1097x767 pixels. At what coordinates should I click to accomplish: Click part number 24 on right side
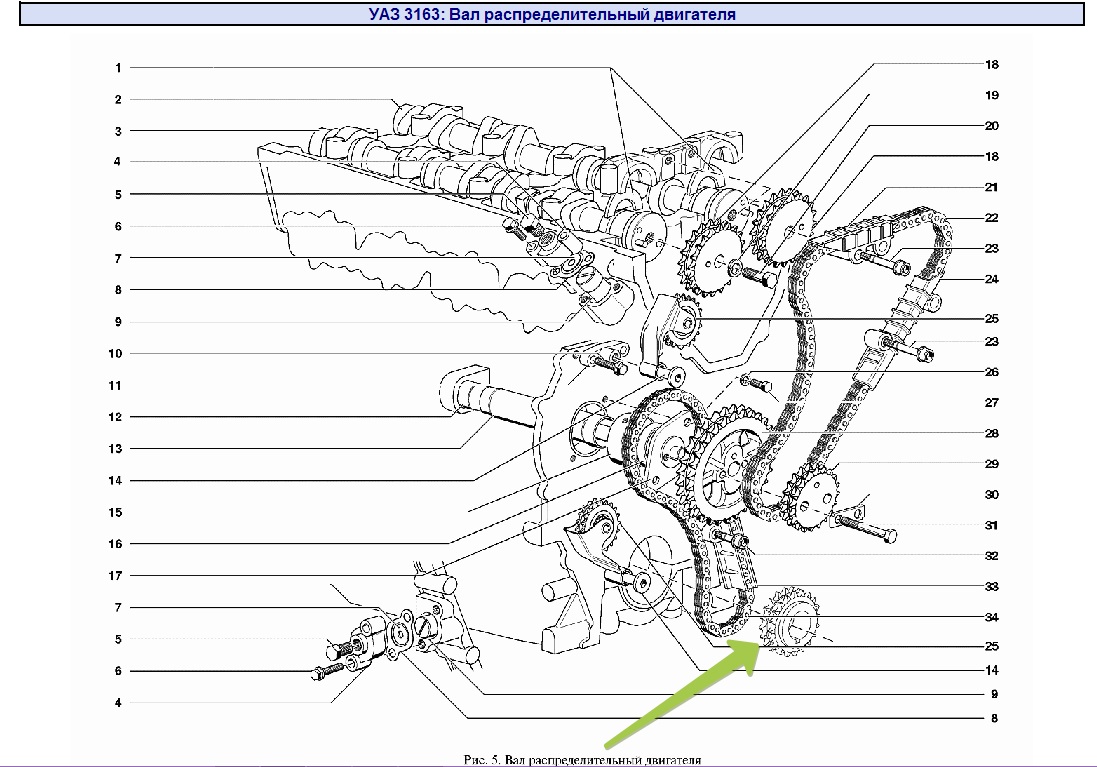click(991, 279)
